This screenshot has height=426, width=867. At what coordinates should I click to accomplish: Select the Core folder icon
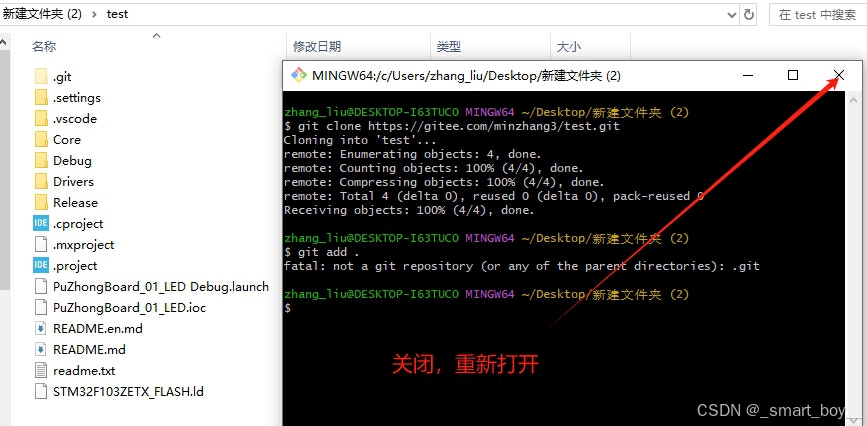point(41,139)
